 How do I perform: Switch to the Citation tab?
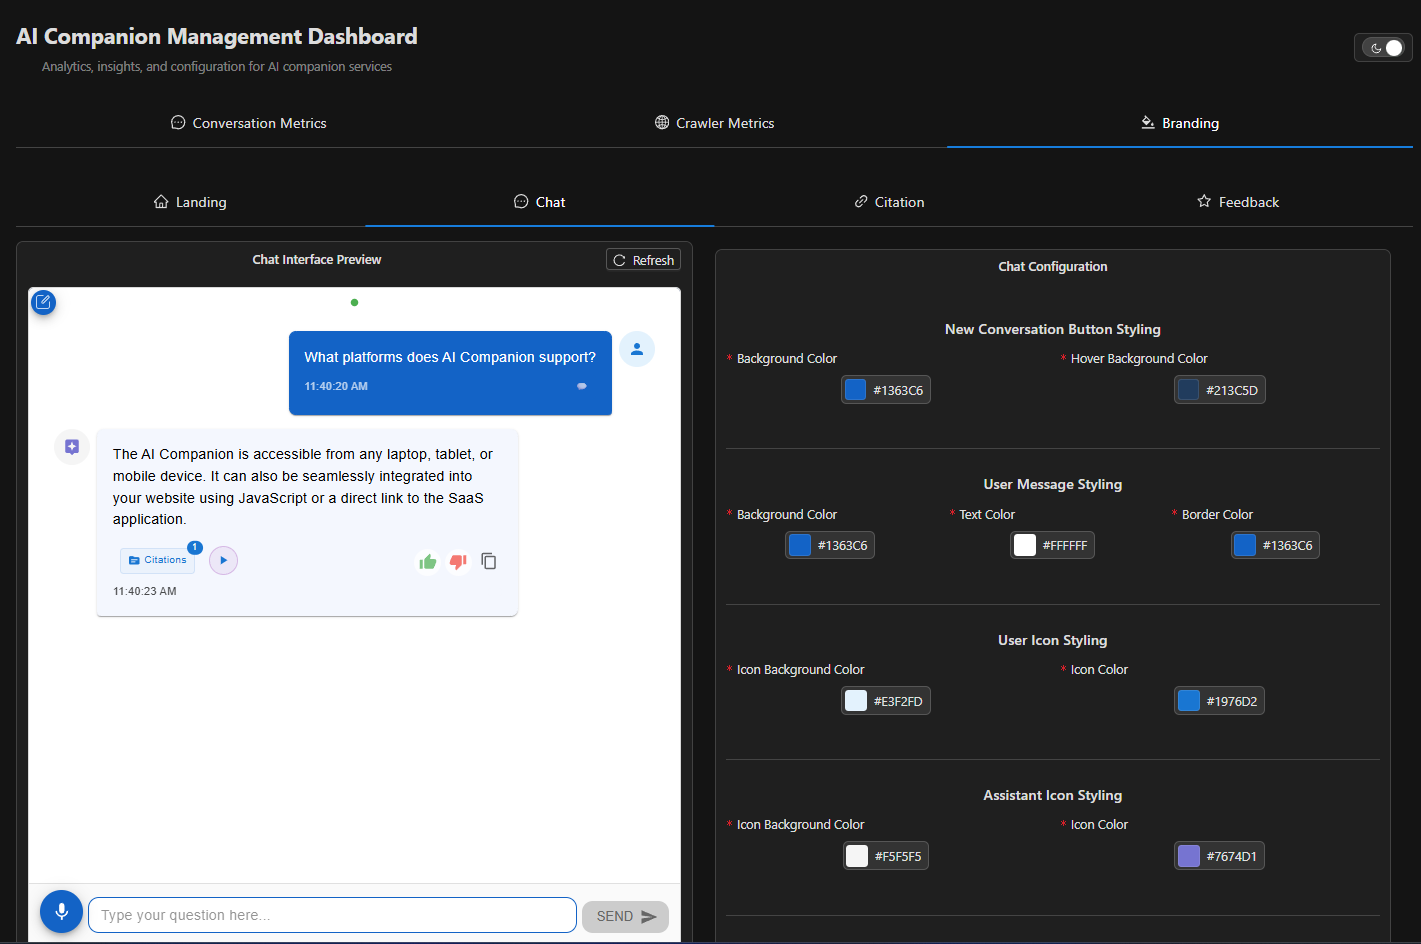coord(888,201)
